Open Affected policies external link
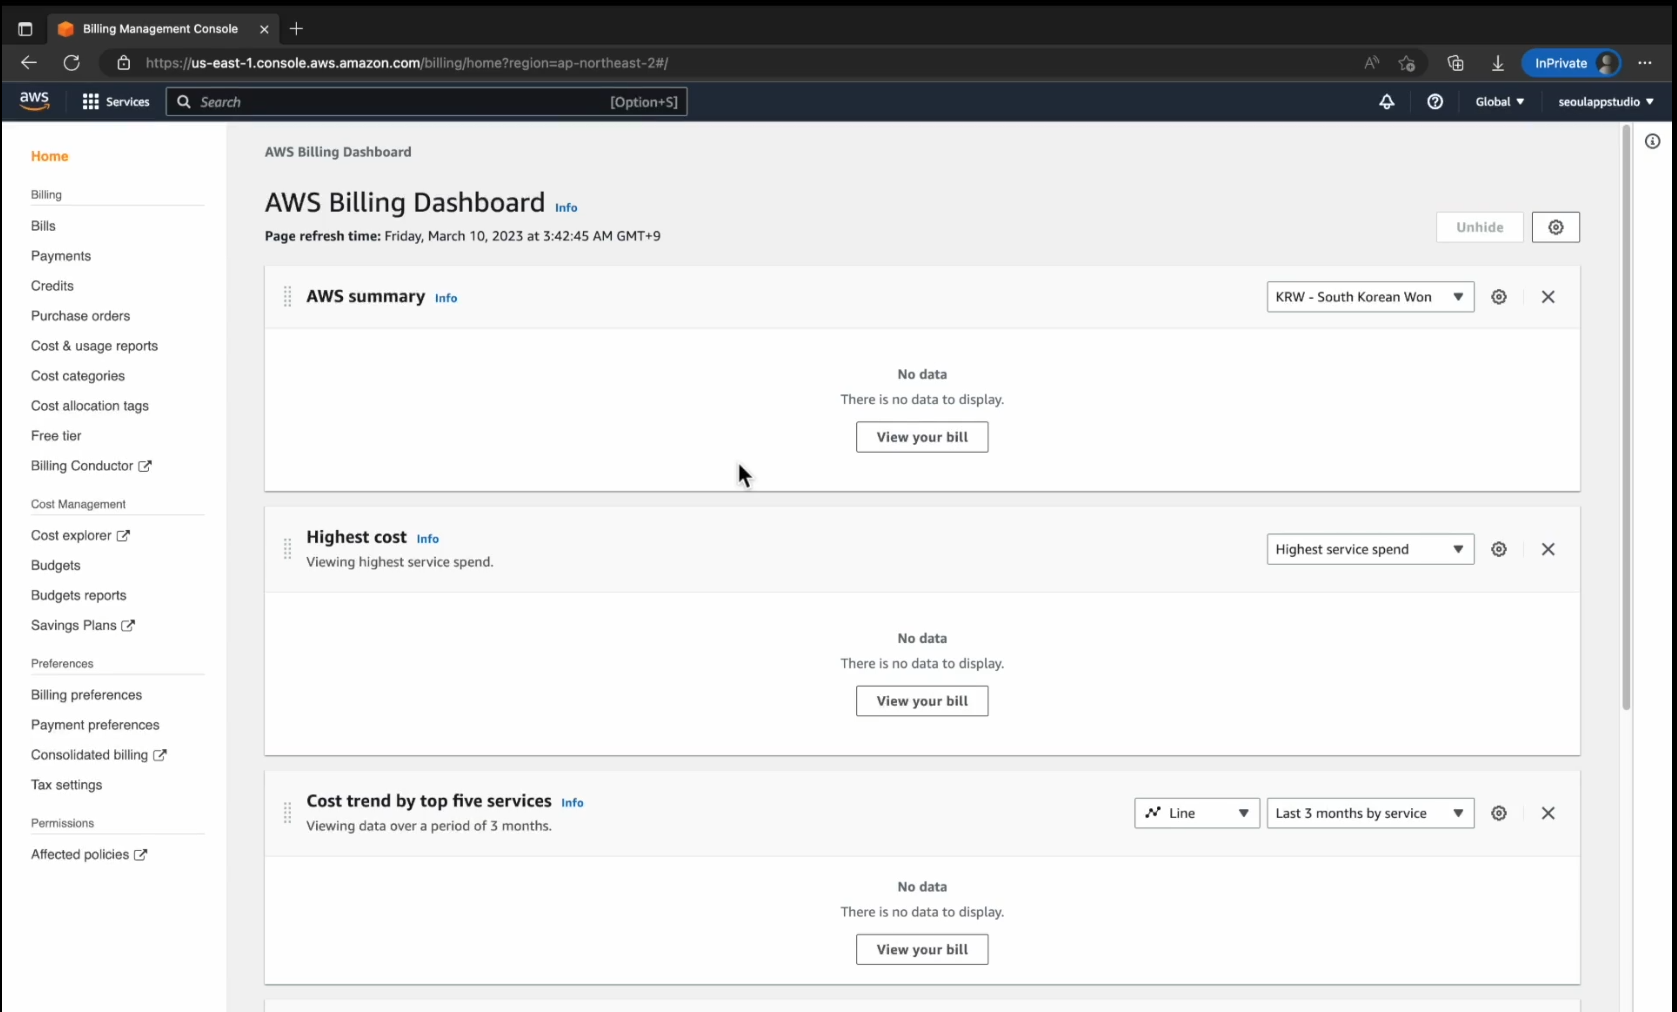The height and width of the screenshot is (1012, 1677). tap(89, 854)
